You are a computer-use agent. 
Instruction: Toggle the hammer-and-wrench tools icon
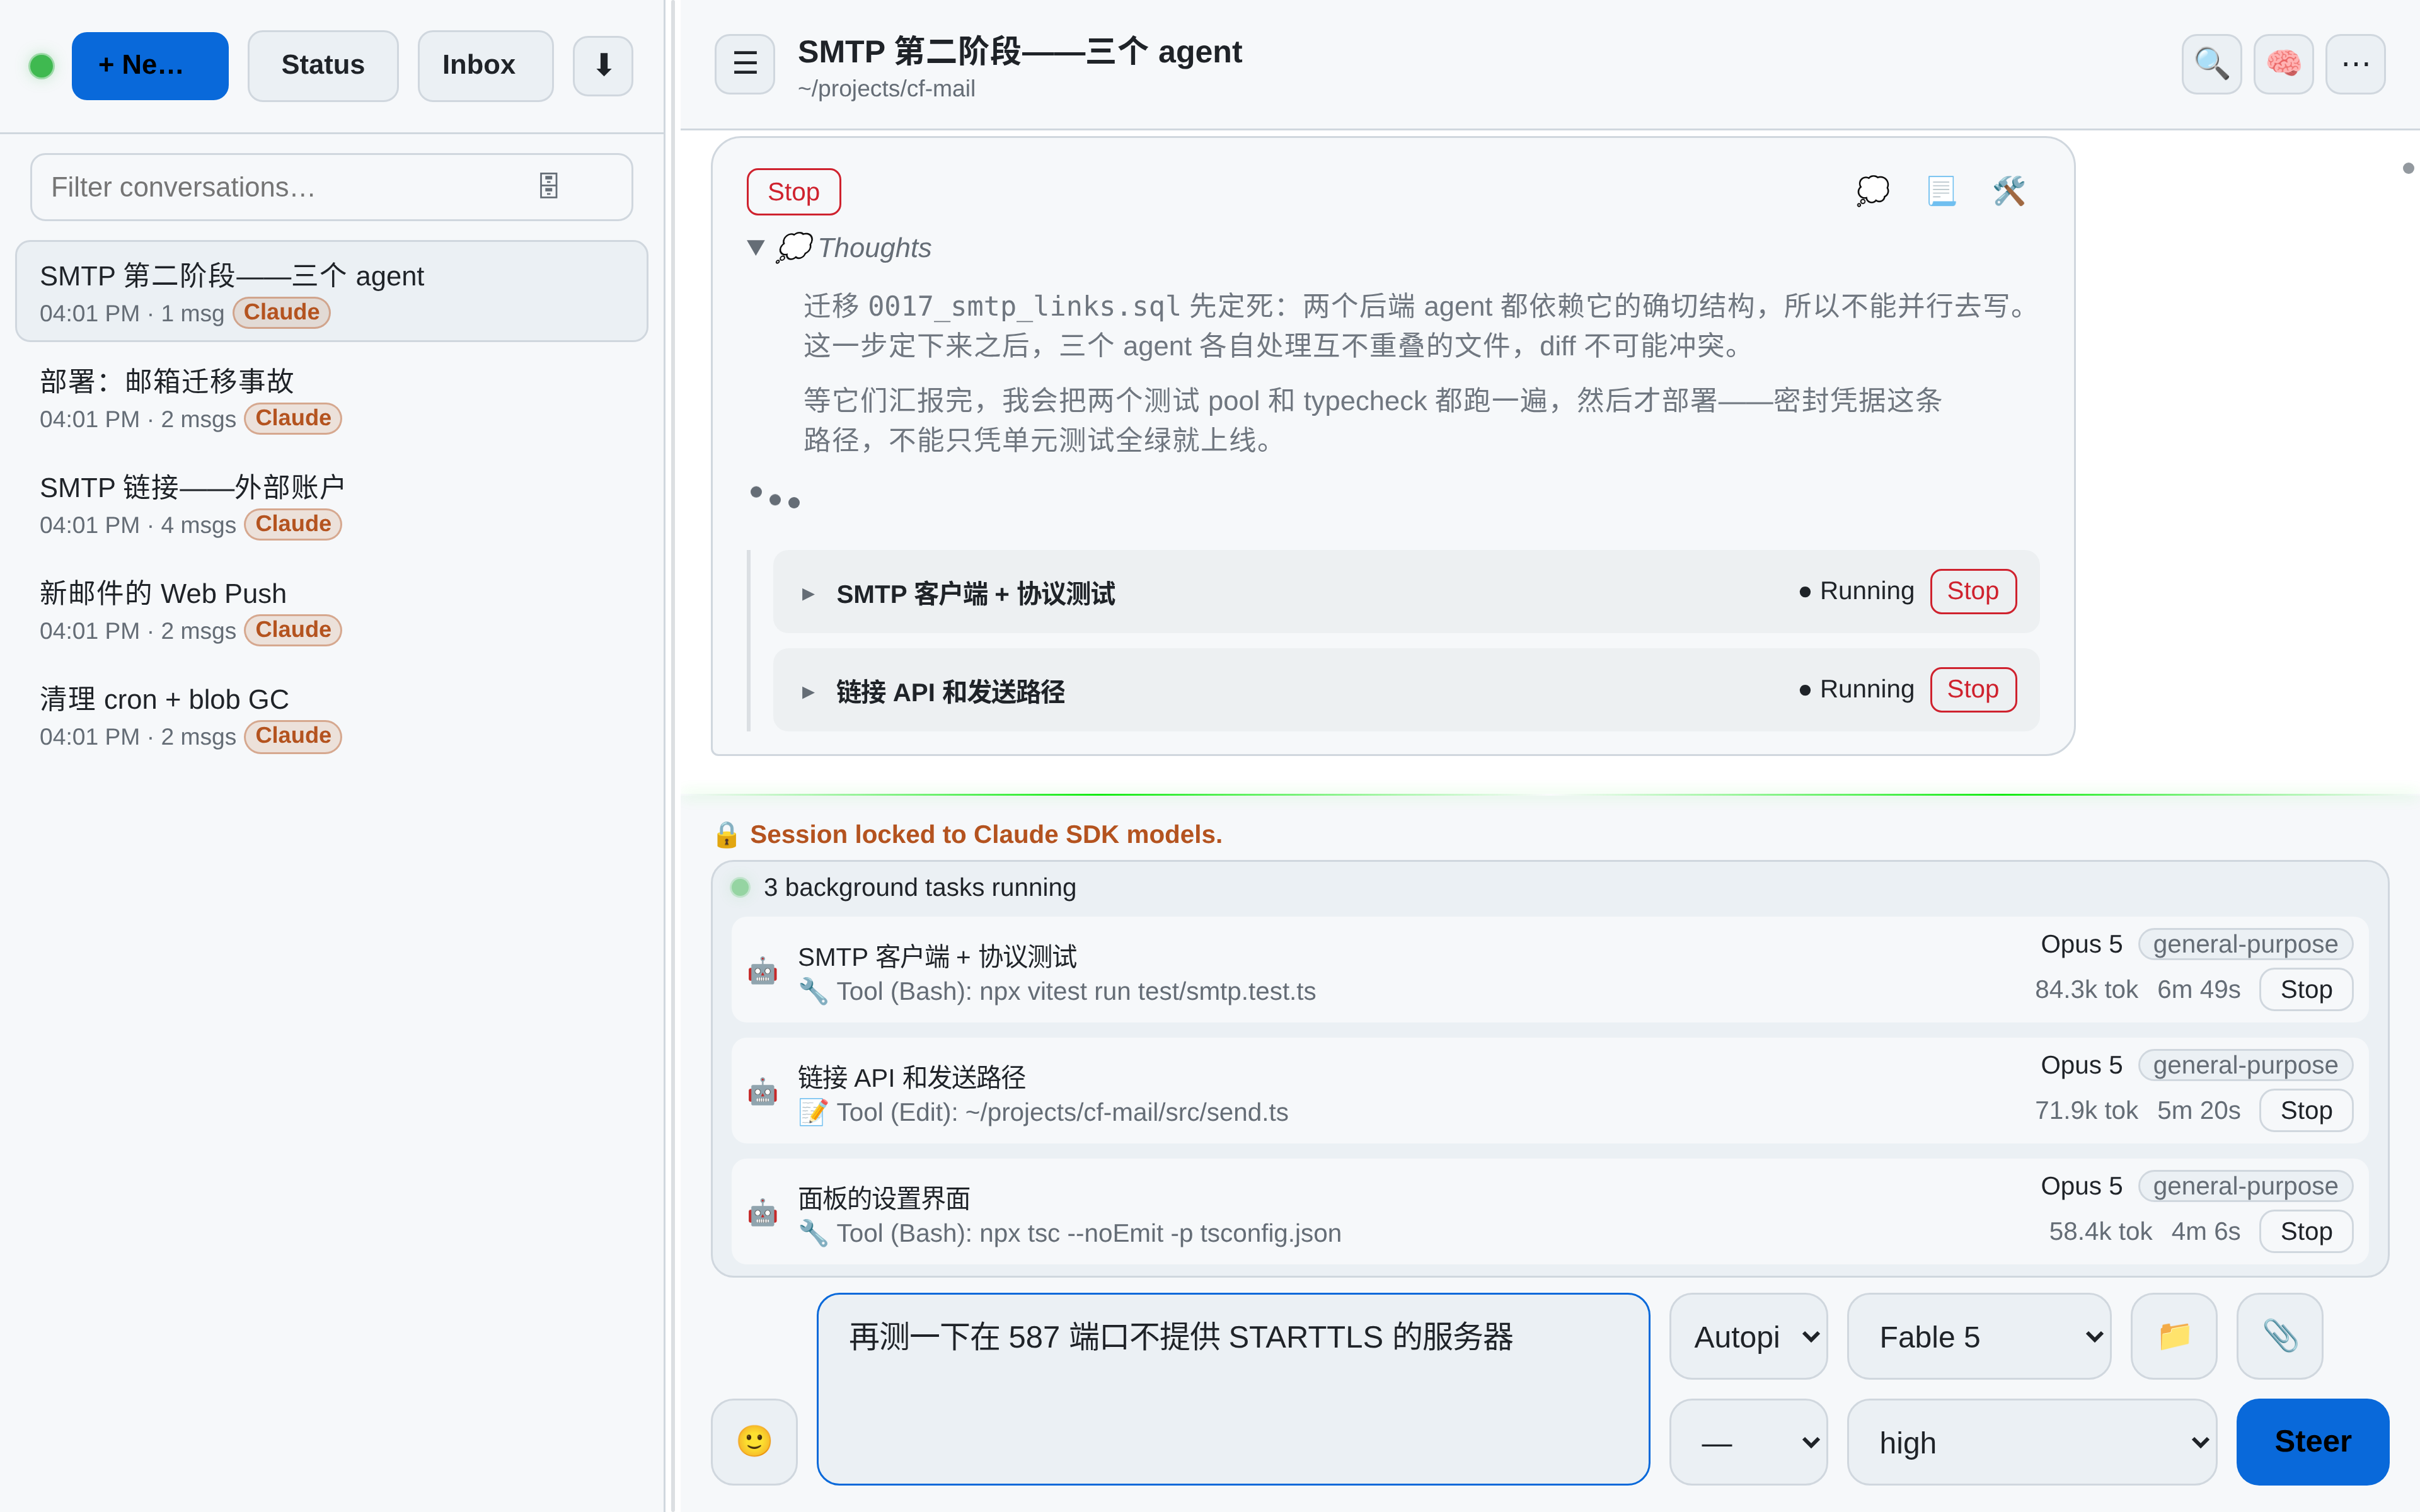(2009, 191)
